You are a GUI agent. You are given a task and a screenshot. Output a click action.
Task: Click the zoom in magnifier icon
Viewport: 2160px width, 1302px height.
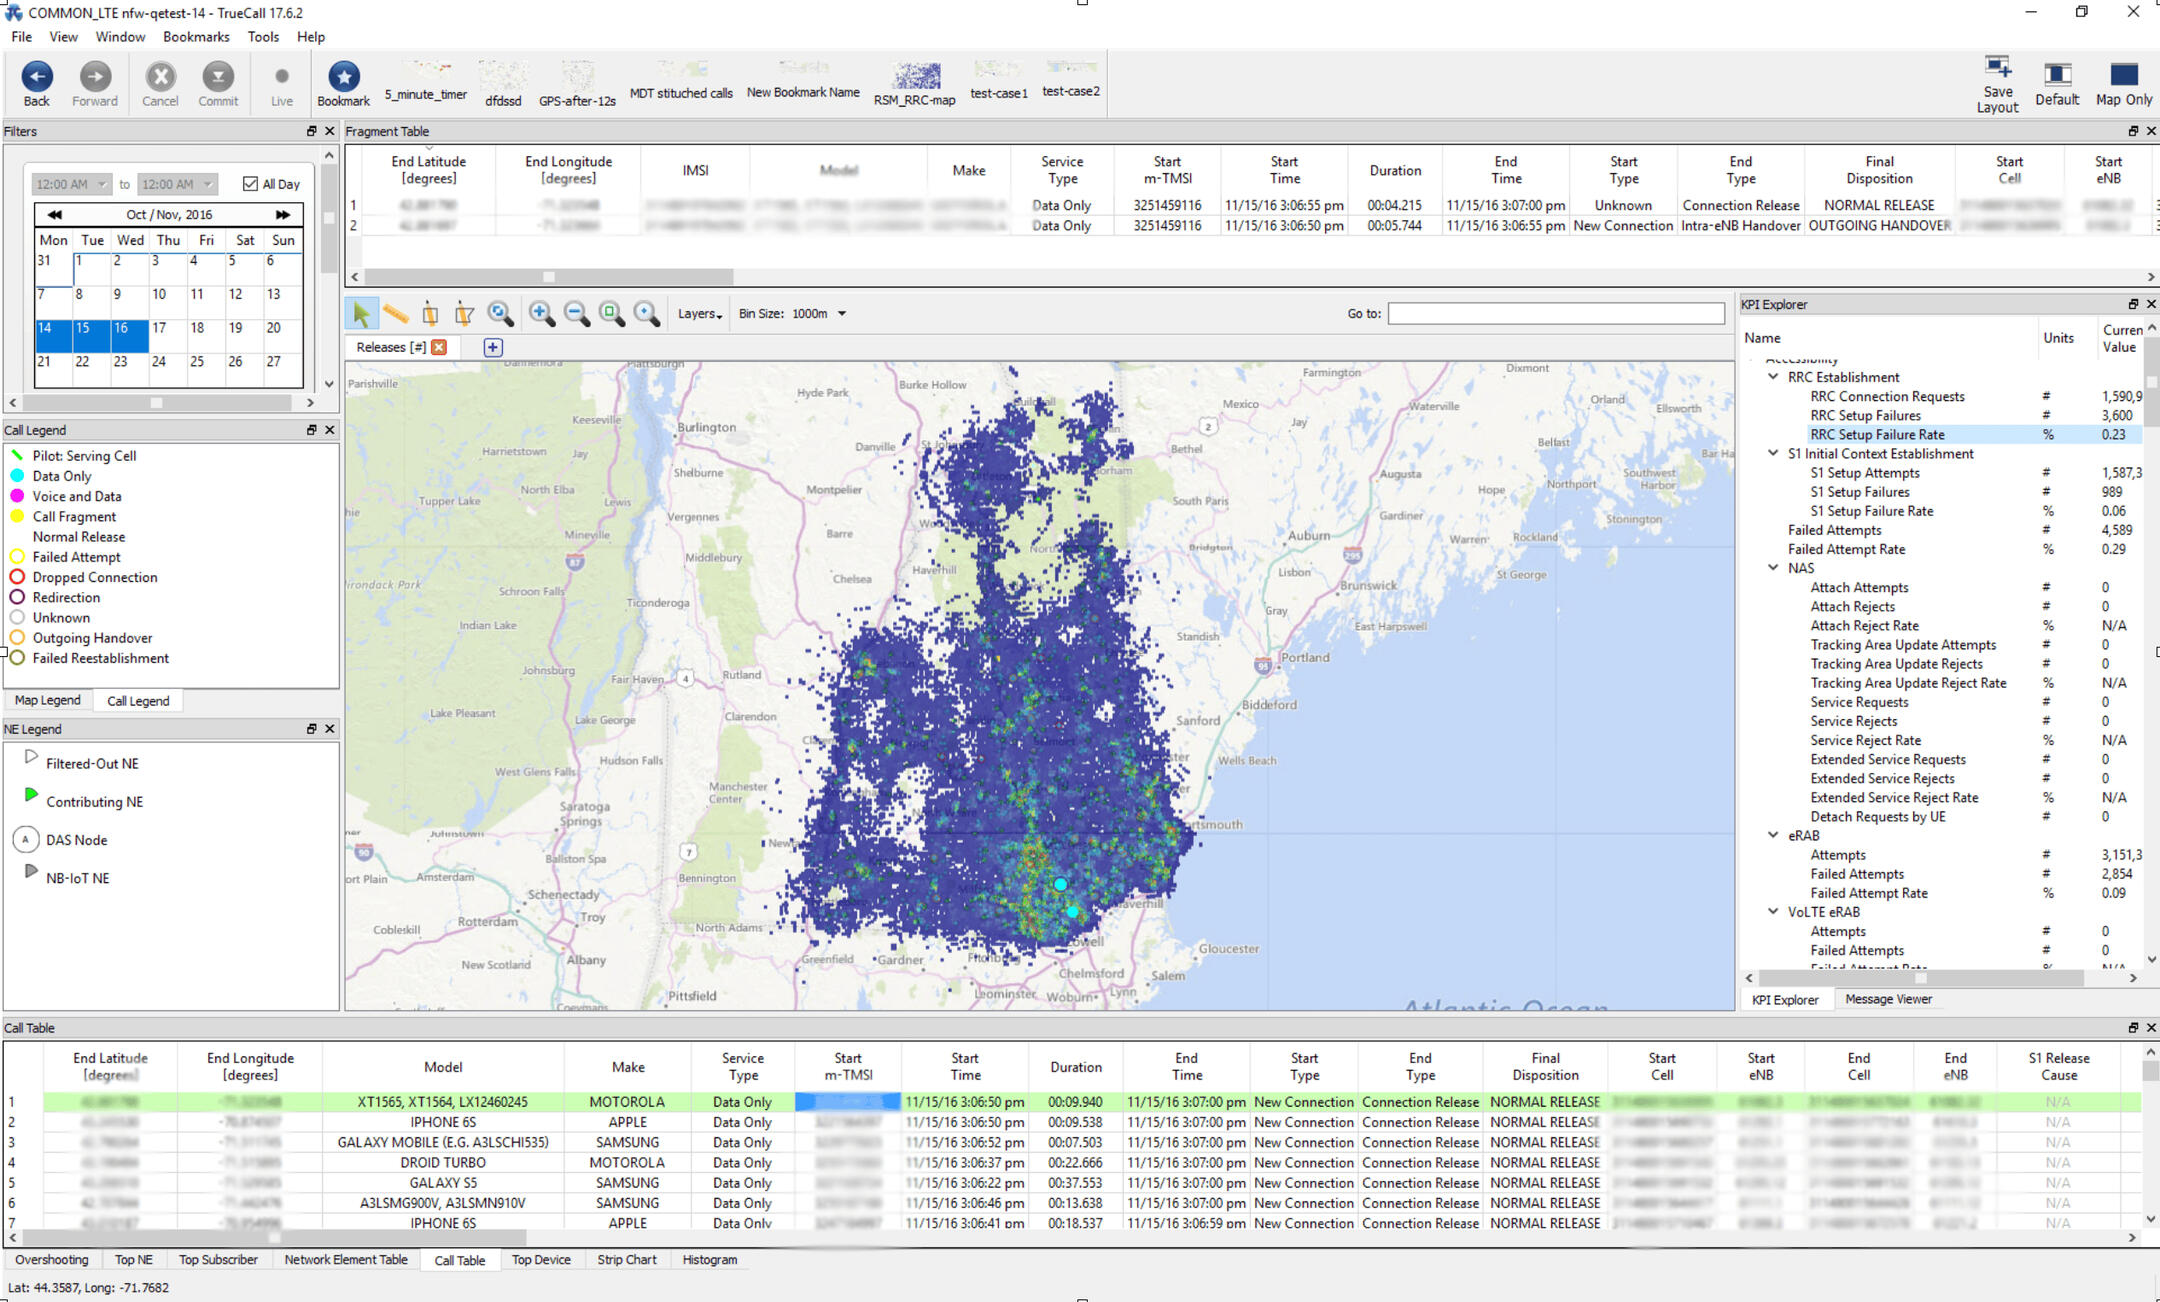[x=541, y=314]
